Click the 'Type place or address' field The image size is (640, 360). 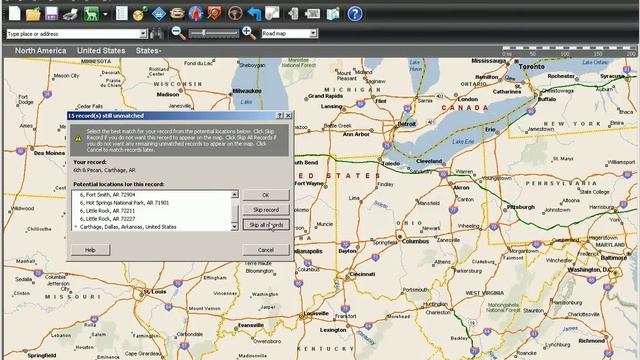[x=73, y=34]
